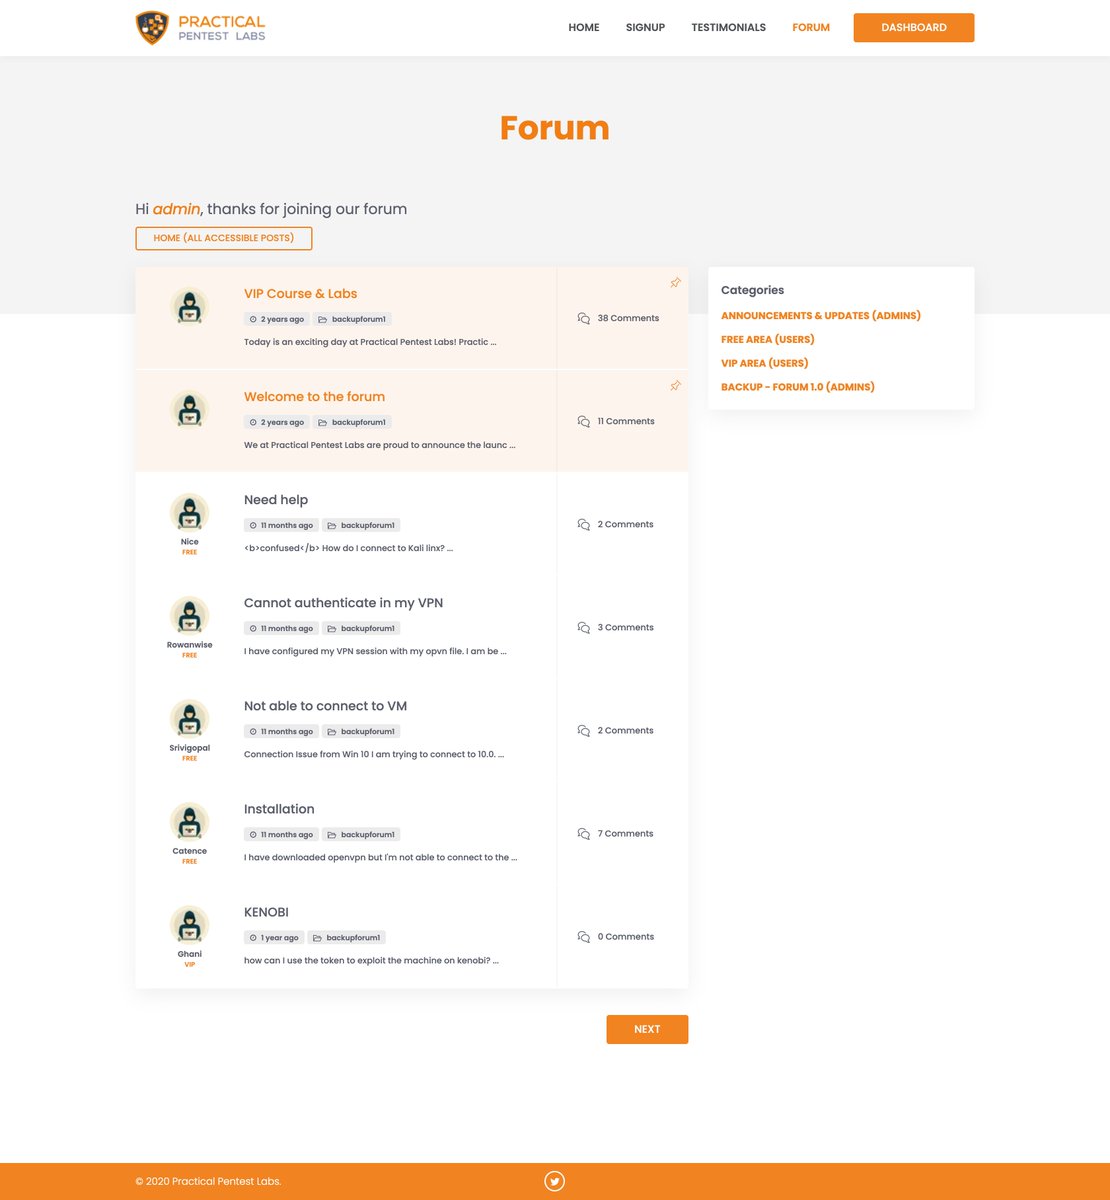1110x1200 pixels.
Task: Click the avatar of user Nice
Action: 189,512
